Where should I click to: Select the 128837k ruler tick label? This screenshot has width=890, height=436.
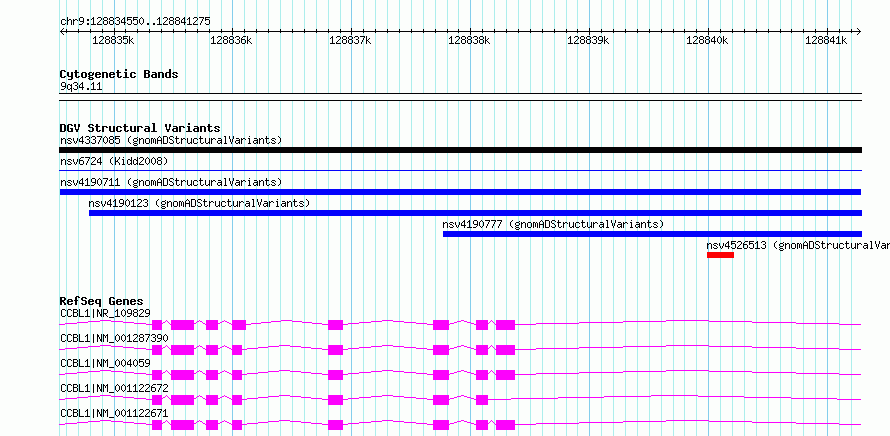(x=350, y=40)
